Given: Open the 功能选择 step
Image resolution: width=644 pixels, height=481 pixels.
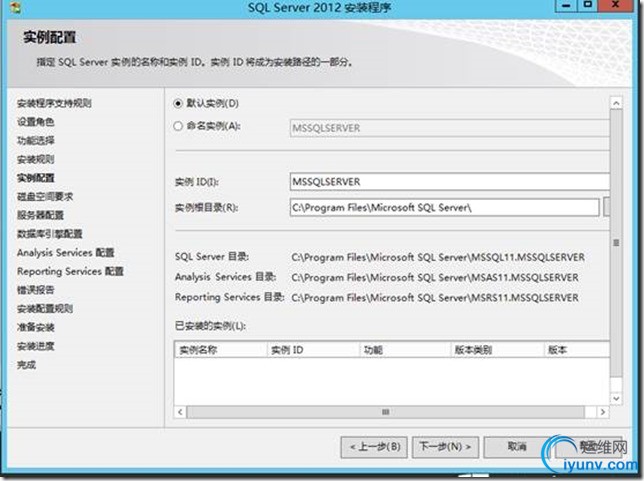Looking at the screenshot, I should click(x=35, y=140).
